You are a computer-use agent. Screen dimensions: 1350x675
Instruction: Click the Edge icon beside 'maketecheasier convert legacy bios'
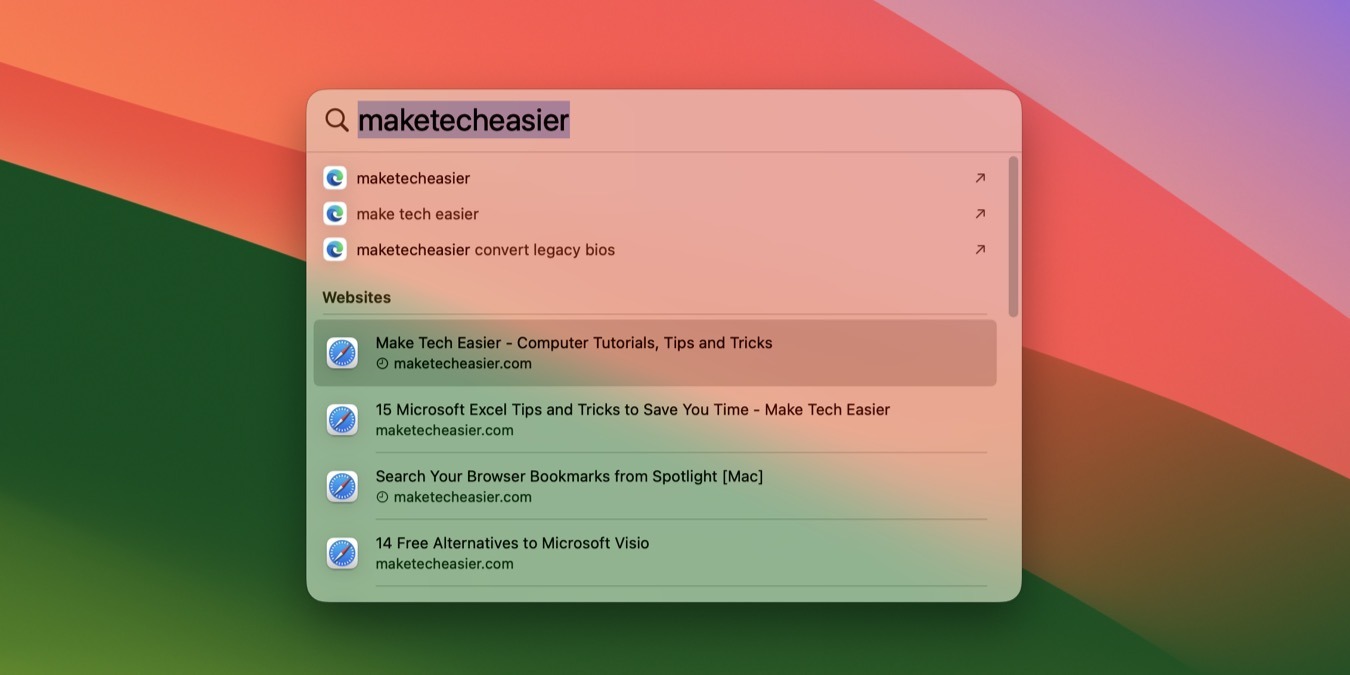click(x=335, y=249)
